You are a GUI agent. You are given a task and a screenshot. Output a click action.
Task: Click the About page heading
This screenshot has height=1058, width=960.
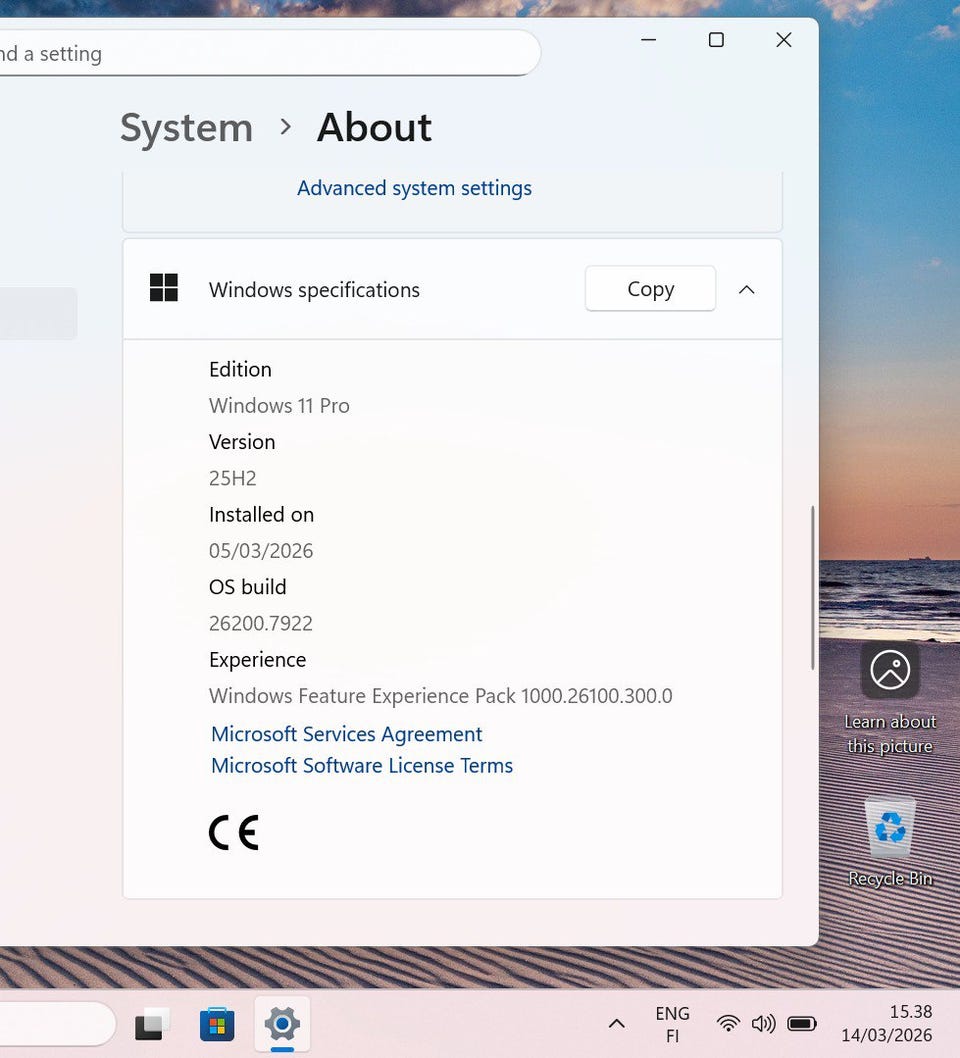click(x=374, y=128)
